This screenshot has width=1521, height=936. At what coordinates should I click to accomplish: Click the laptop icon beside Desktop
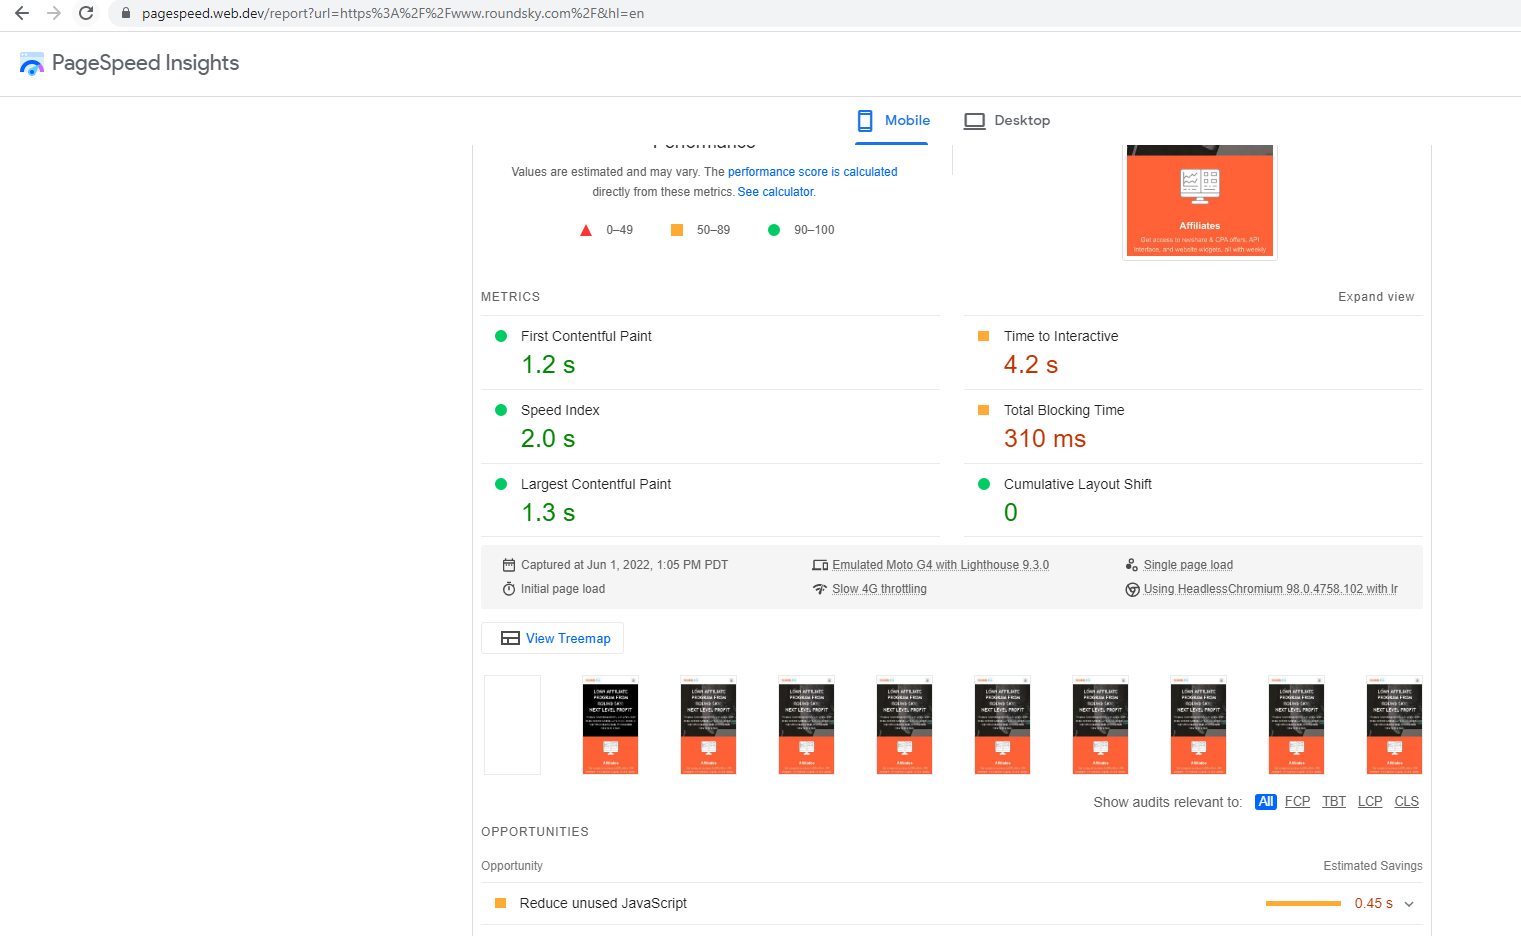point(974,121)
